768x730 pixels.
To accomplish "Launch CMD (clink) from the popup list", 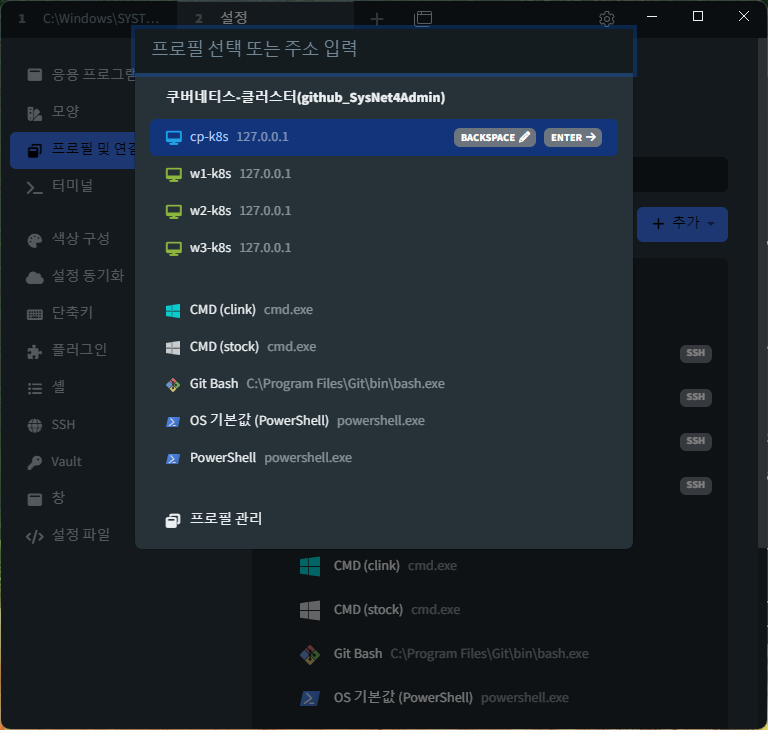I will tap(384, 310).
